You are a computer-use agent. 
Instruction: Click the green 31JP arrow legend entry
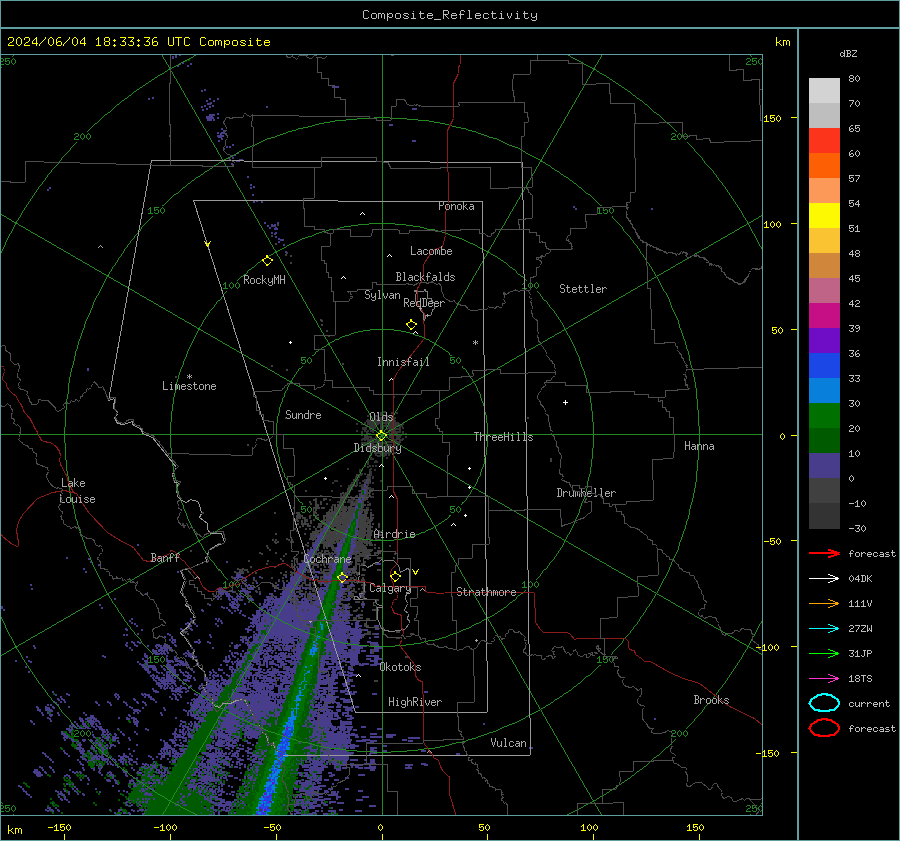(824, 653)
